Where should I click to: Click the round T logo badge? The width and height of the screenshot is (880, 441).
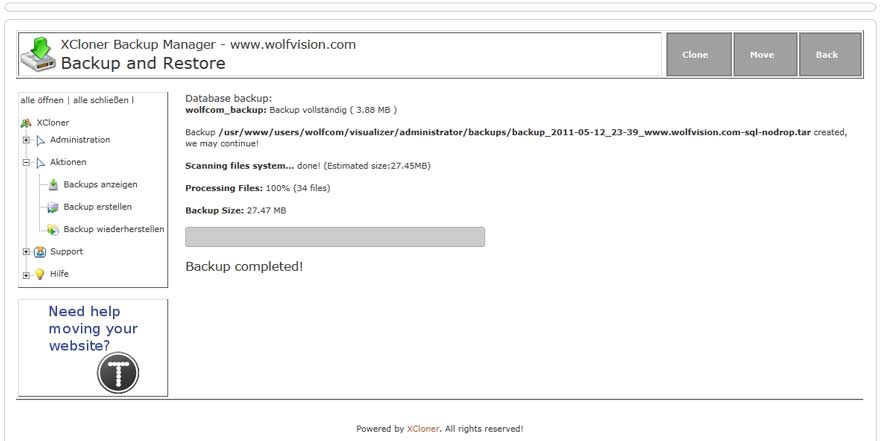118,373
